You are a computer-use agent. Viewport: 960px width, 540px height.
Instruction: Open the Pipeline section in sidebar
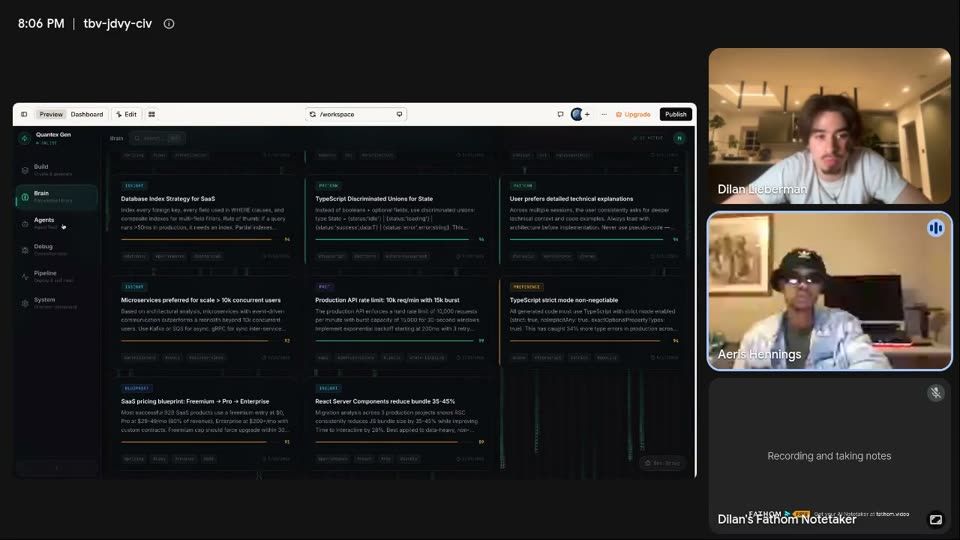56,277
